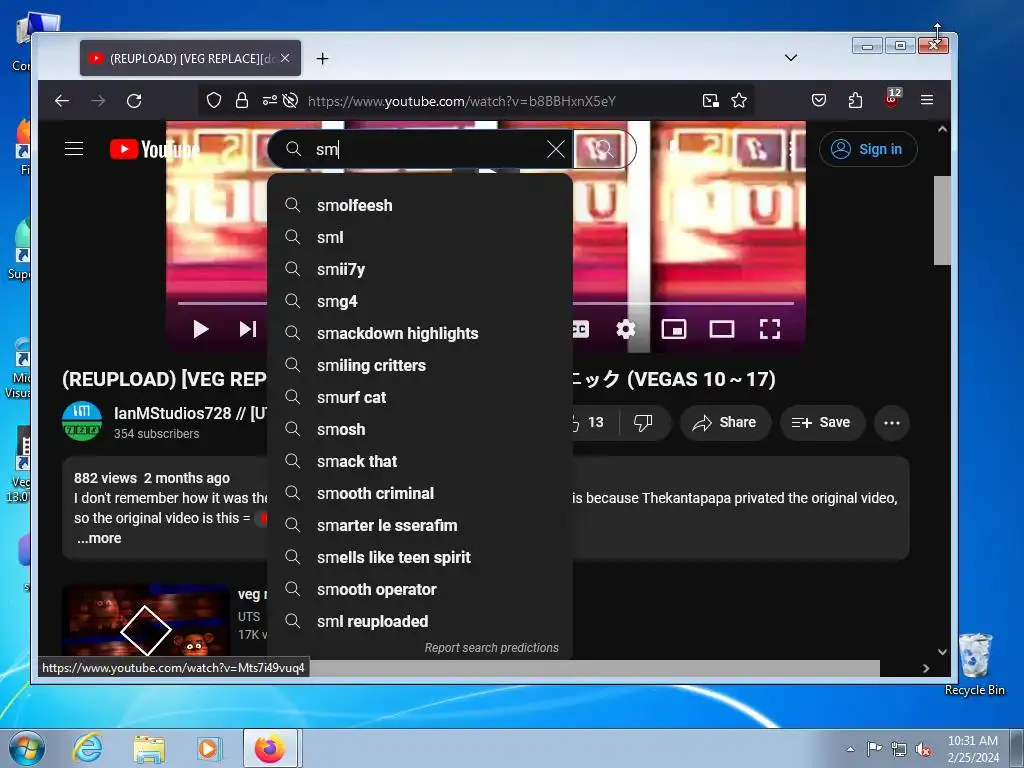The height and width of the screenshot is (768, 1024).
Task: Skip to next video
Action: click(x=248, y=329)
